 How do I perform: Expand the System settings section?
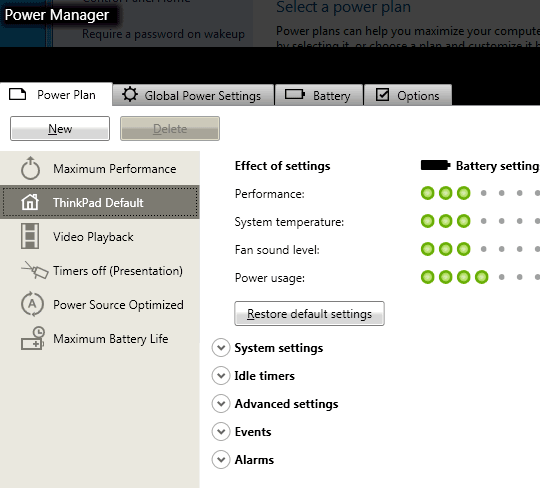(x=221, y=348)
